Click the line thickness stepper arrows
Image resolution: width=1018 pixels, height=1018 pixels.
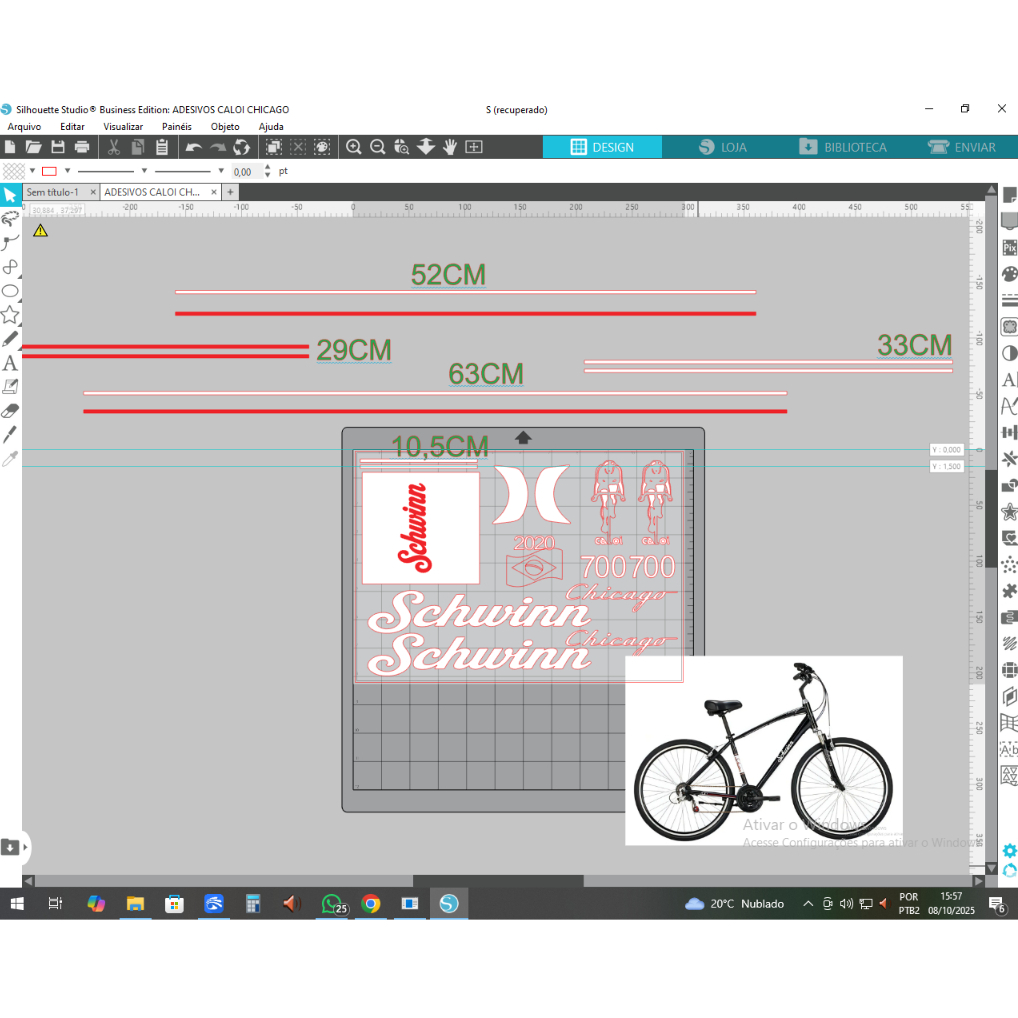267,171
